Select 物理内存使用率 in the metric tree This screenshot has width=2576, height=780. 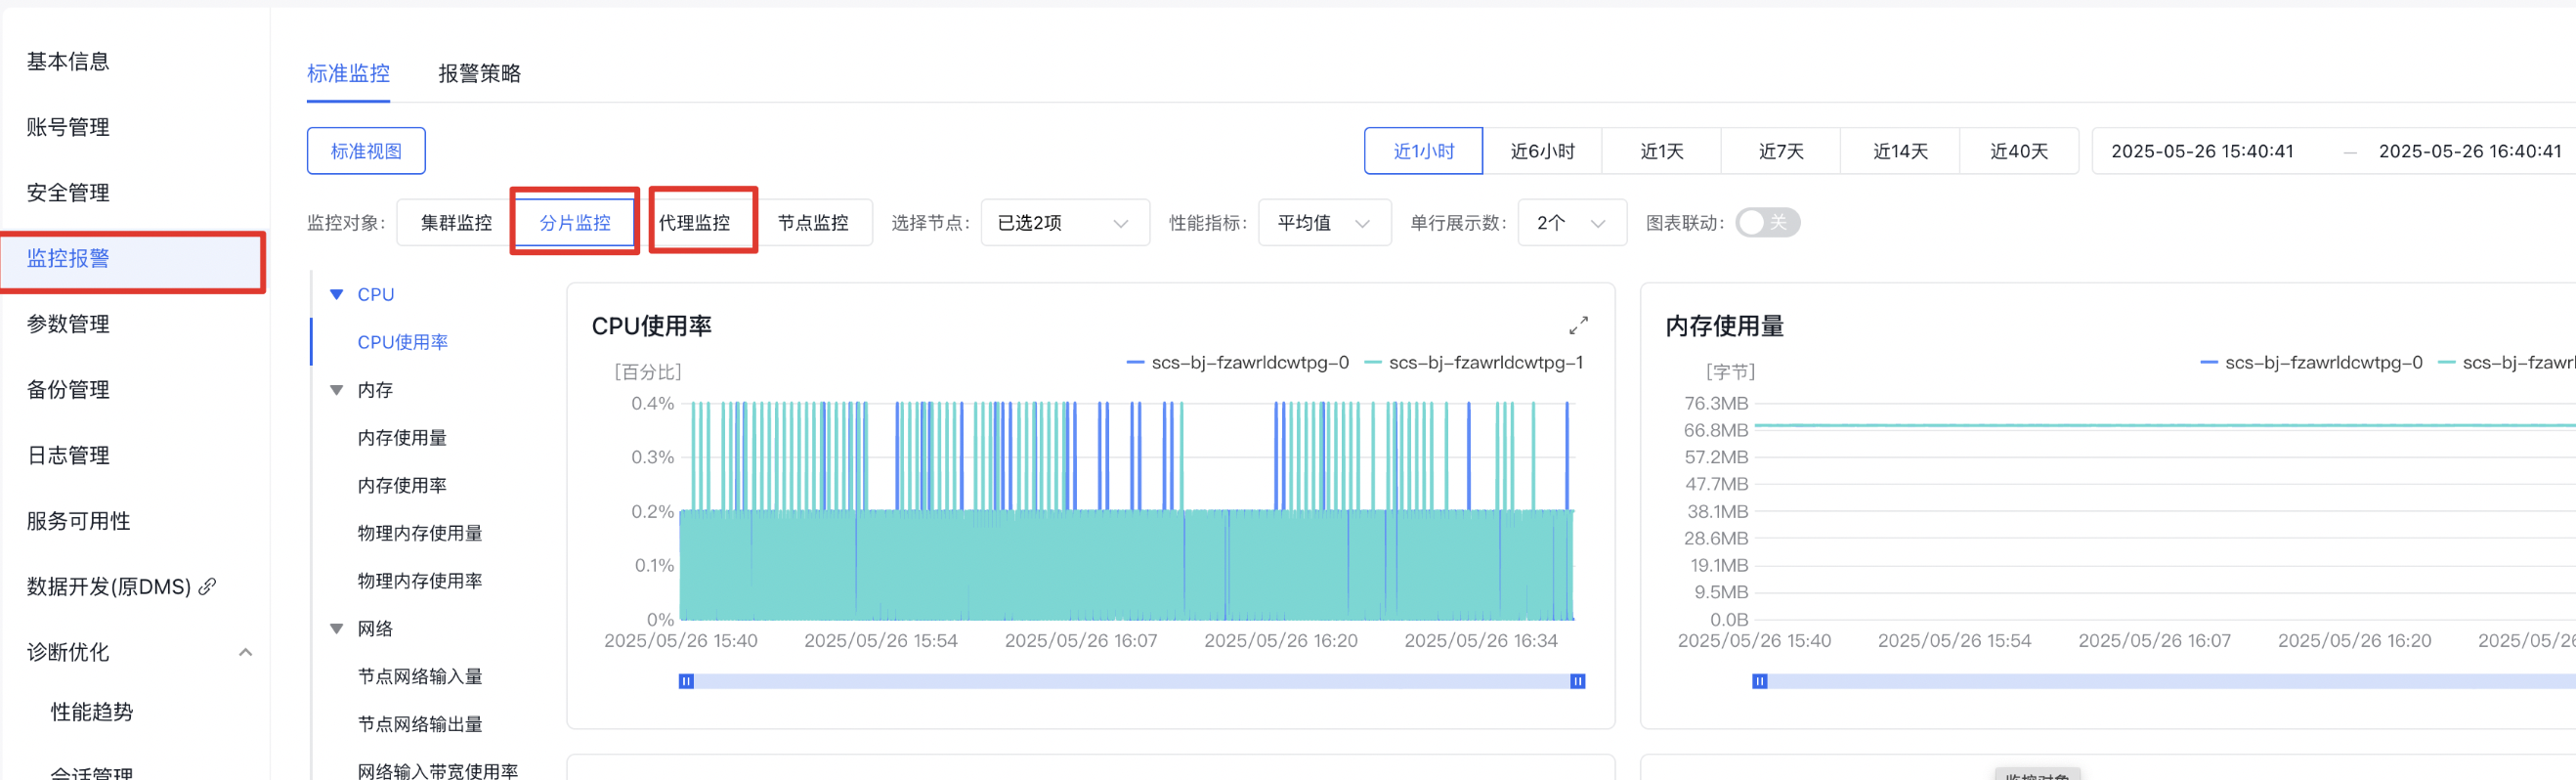[x=420, y=581]
